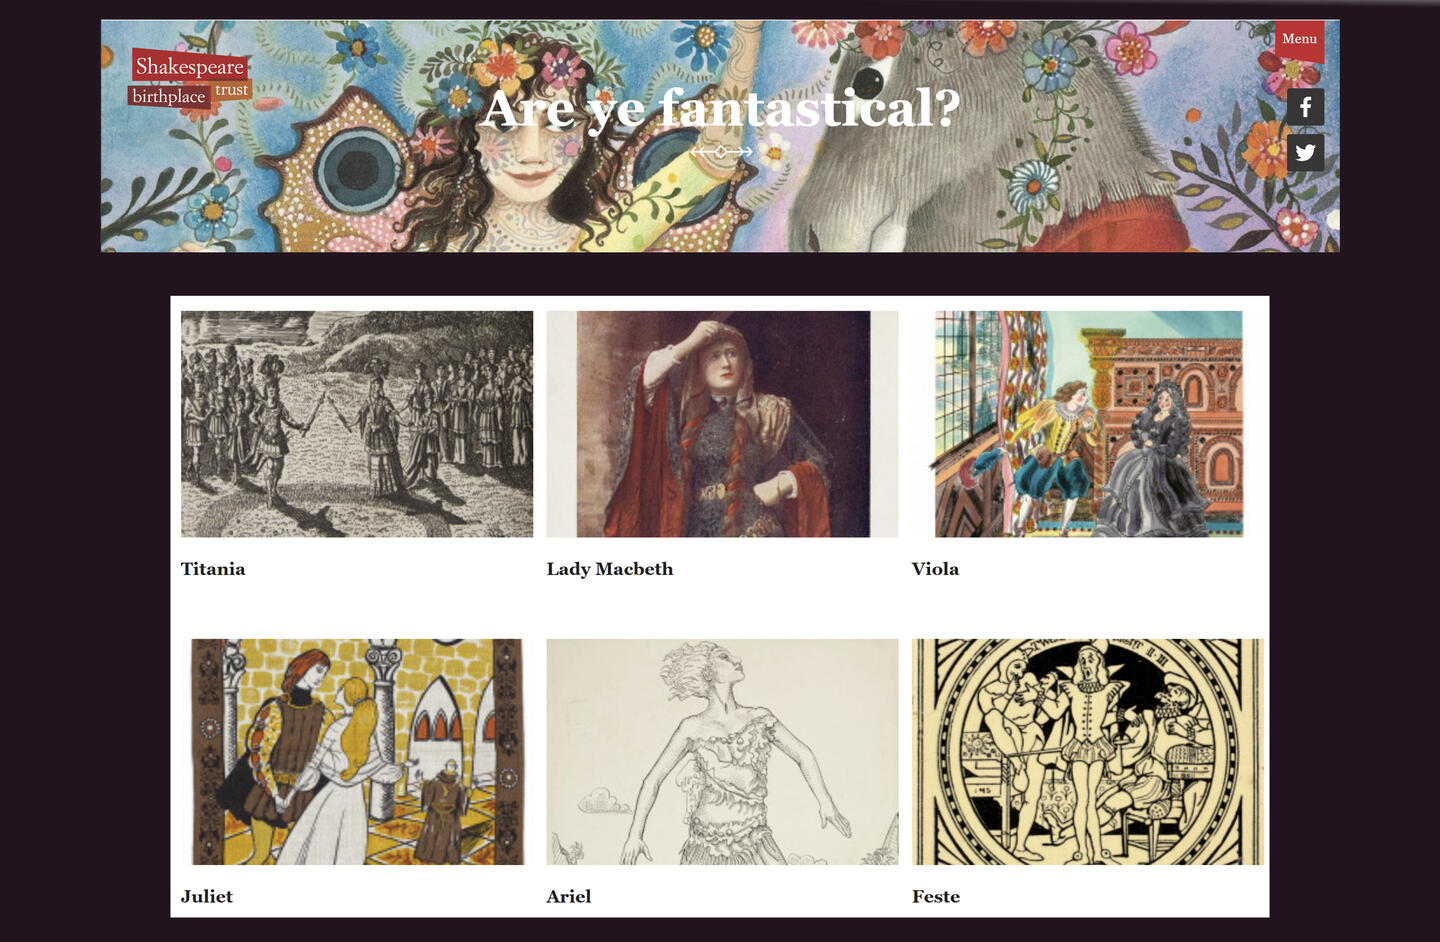Select the Juliet balcony illustration

[x=357, y=752]
